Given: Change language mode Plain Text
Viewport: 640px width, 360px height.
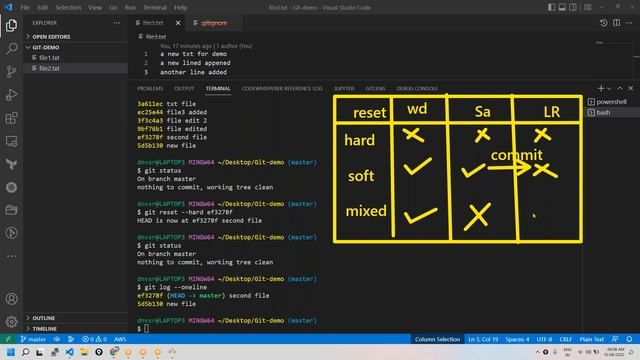Looking at the screenshot, I should coord(591,339).
